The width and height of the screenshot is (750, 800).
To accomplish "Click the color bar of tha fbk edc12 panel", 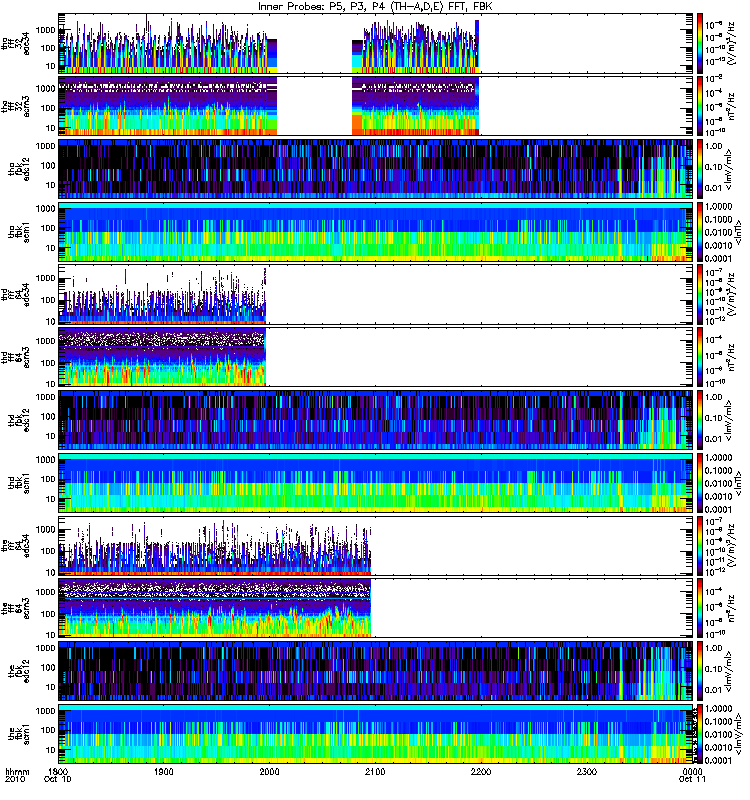I will click(700, 169).
